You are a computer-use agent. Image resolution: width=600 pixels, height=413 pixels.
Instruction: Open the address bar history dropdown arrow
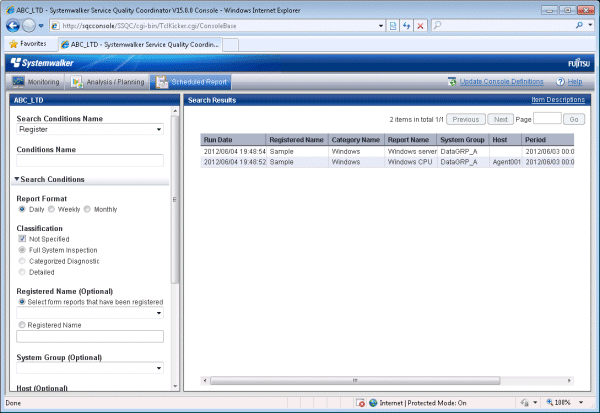381,26
